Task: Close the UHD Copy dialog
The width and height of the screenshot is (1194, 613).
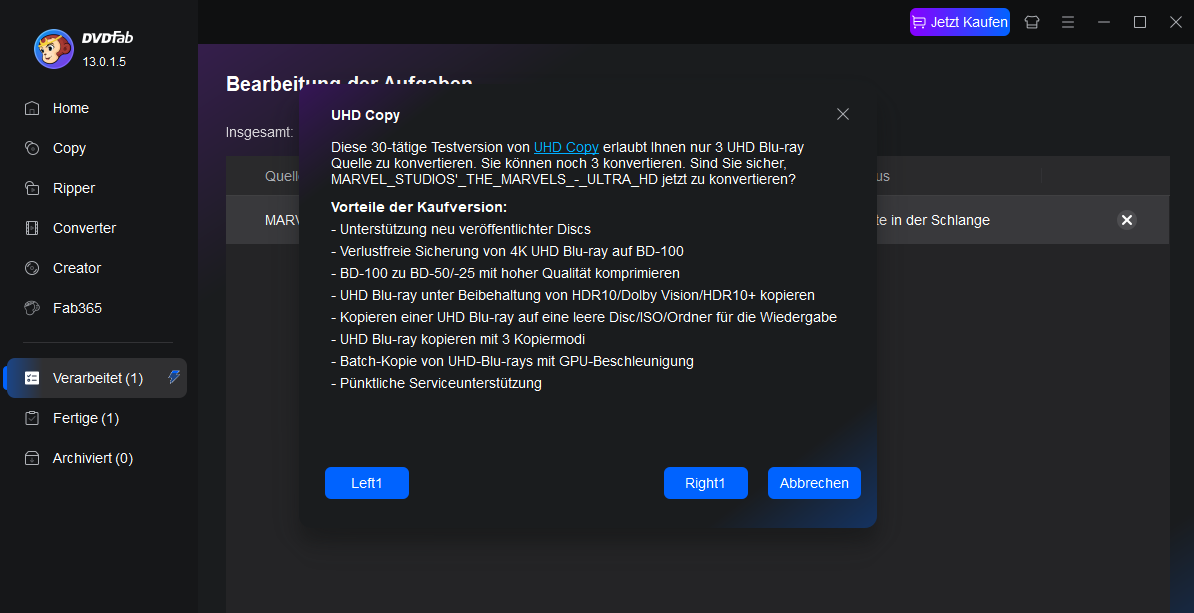Action: coord(843,114)
